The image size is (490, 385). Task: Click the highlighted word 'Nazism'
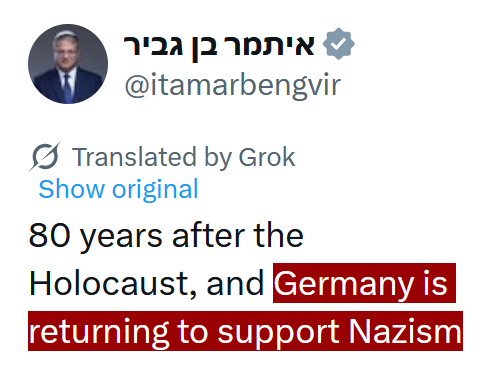click(405, 331)
